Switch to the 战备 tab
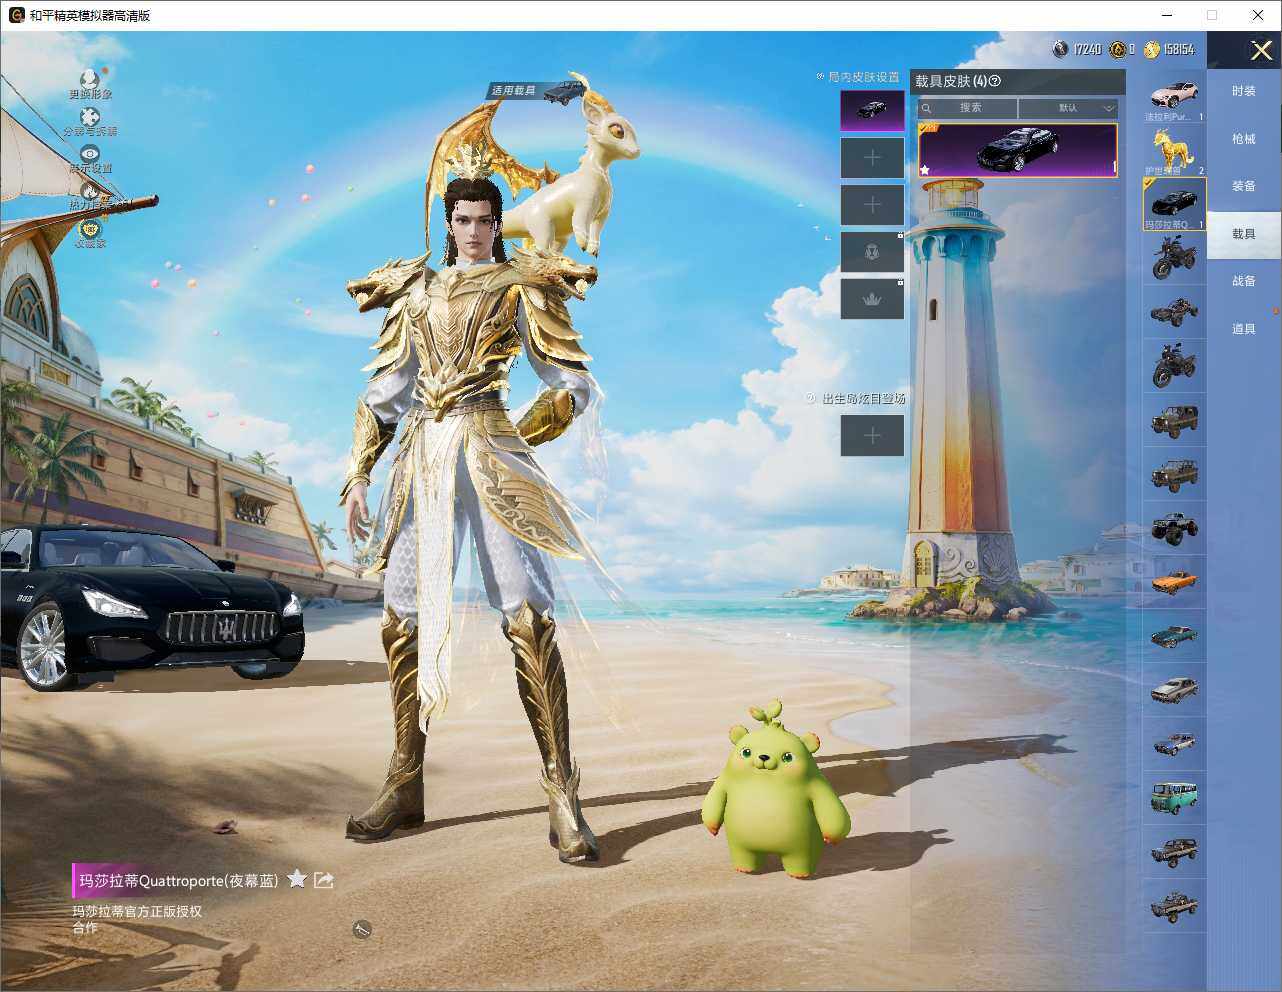This screenshot has width=1282, height=992. coord(1244,281)
